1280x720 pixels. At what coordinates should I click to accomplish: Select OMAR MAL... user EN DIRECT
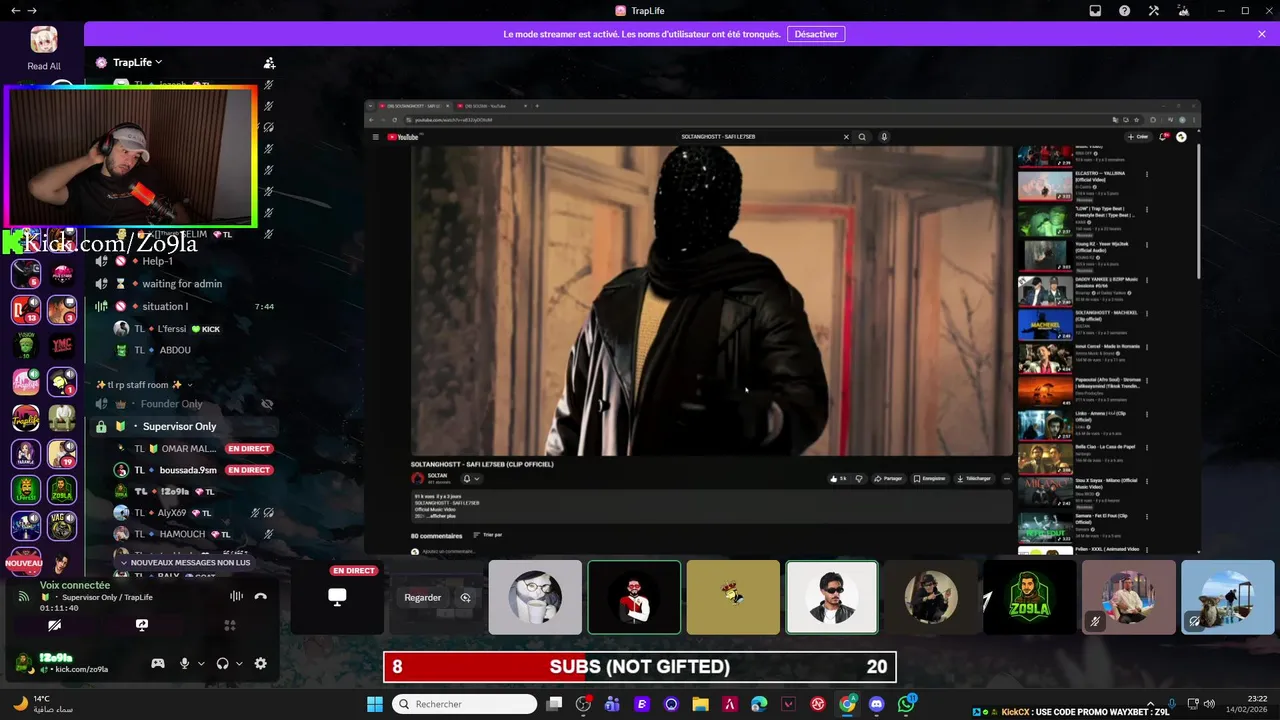coord(188,449)
